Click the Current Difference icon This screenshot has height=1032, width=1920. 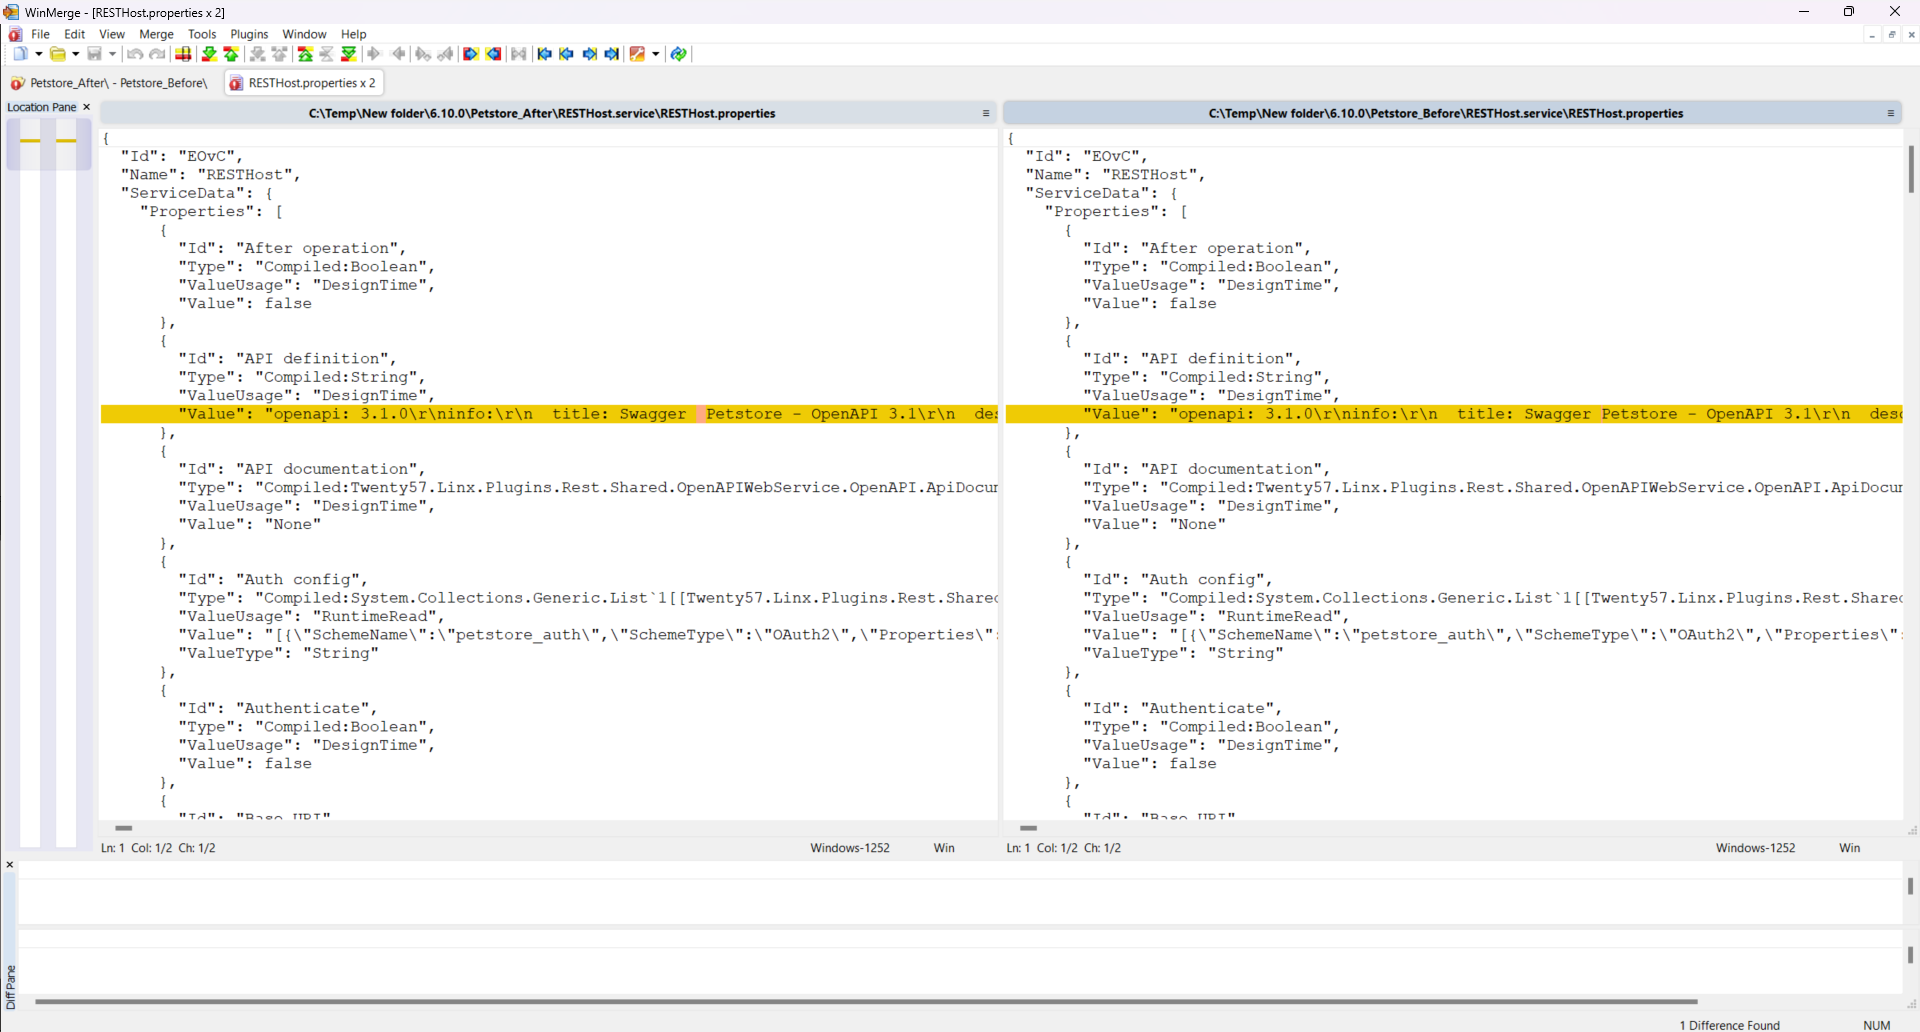point(326,54)
